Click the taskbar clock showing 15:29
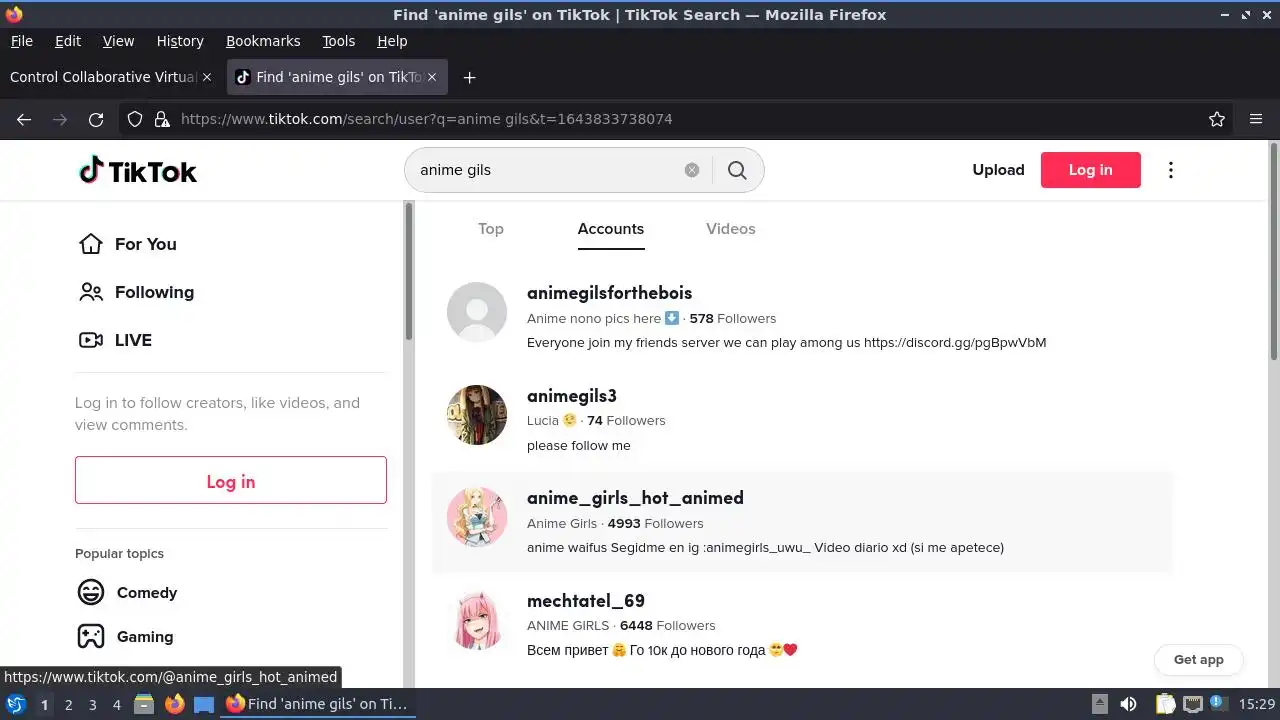Viewport: 1280px width, 720px height. pyautogui.click(x=1257, y=704)
